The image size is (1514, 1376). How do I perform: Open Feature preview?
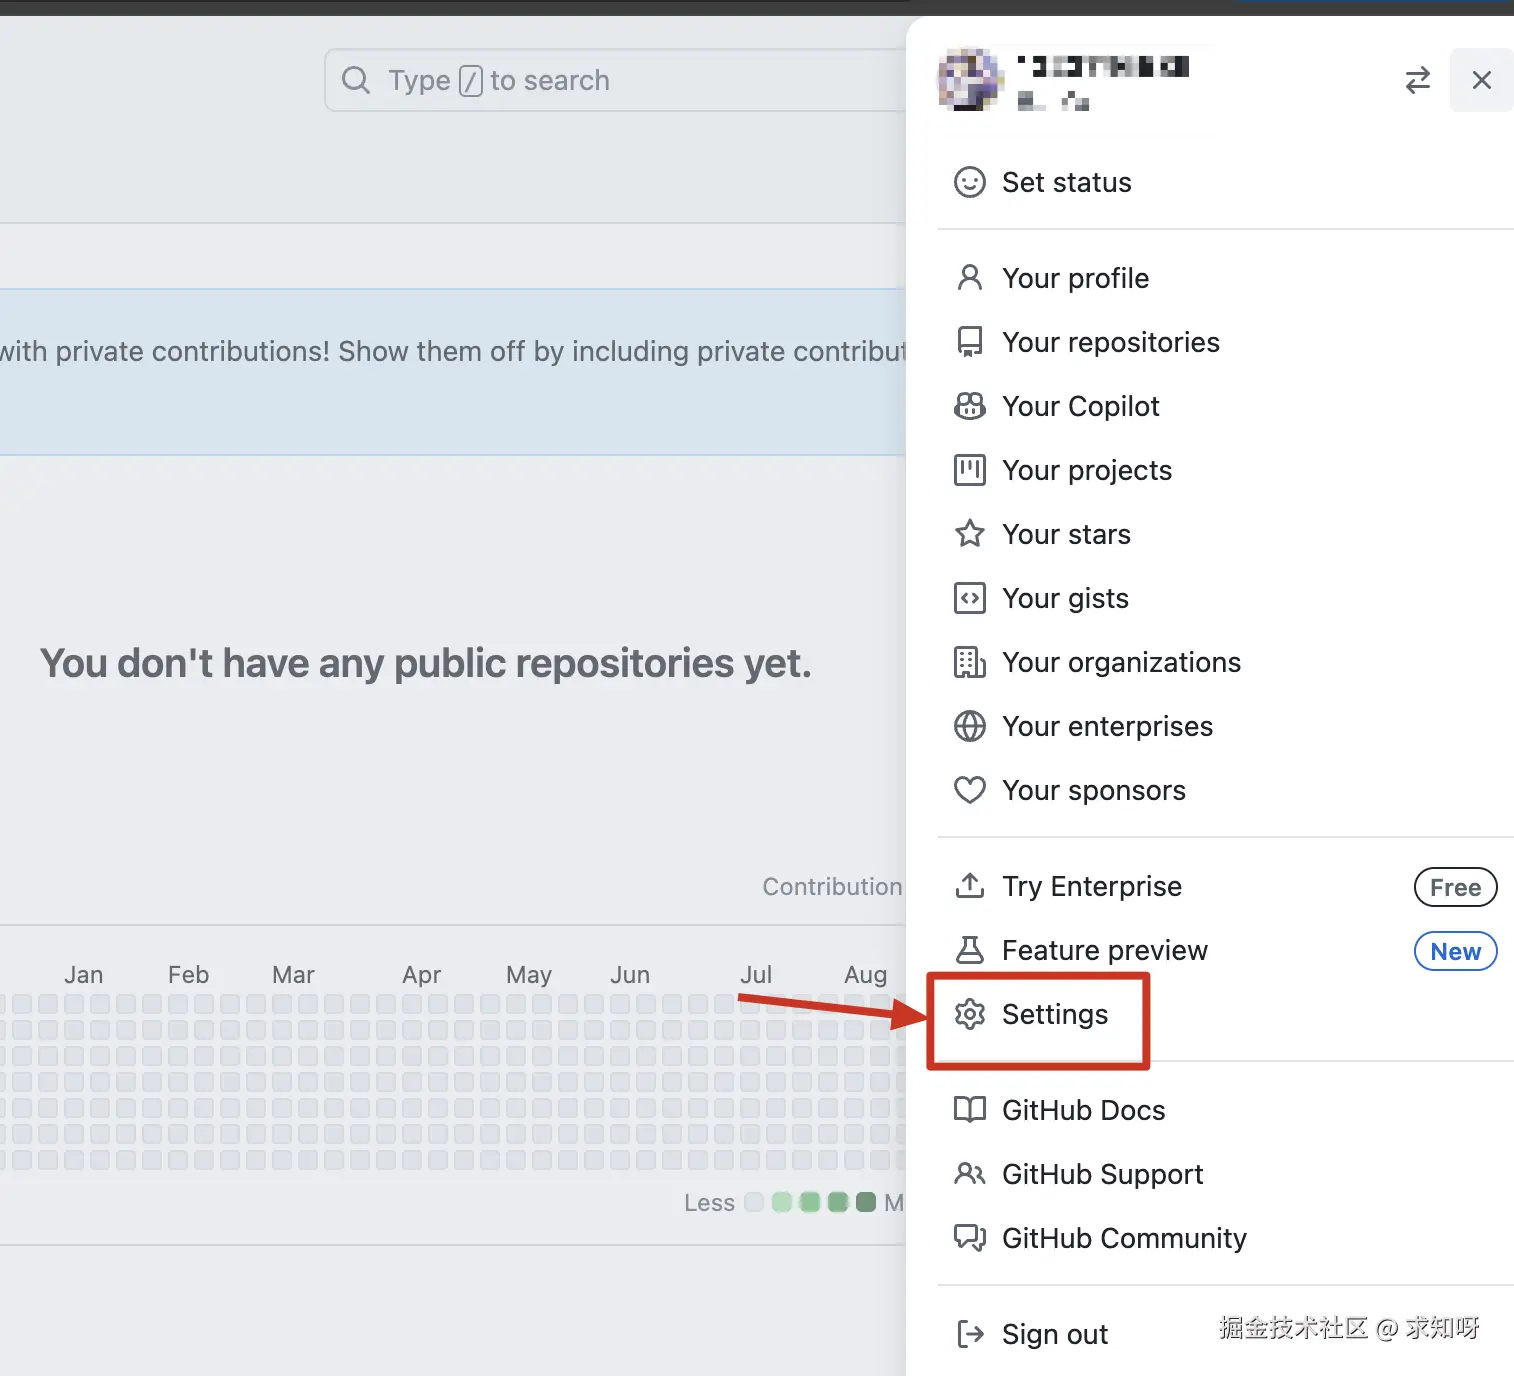coord(1226,950)
